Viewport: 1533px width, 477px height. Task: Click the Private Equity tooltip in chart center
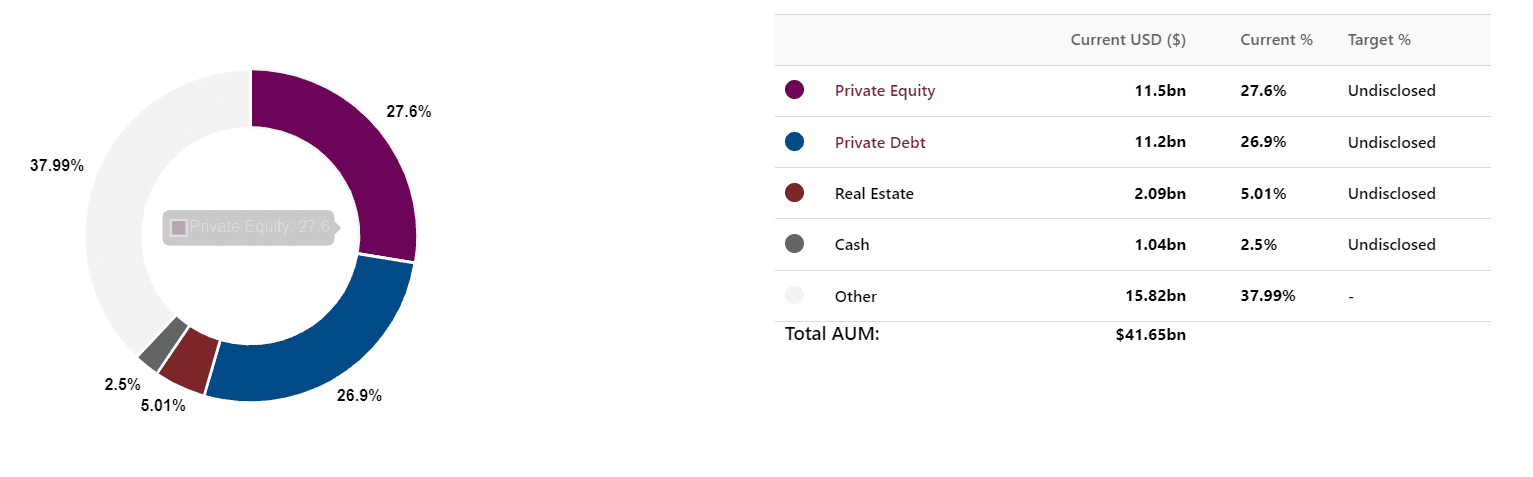tap(250, 227)
